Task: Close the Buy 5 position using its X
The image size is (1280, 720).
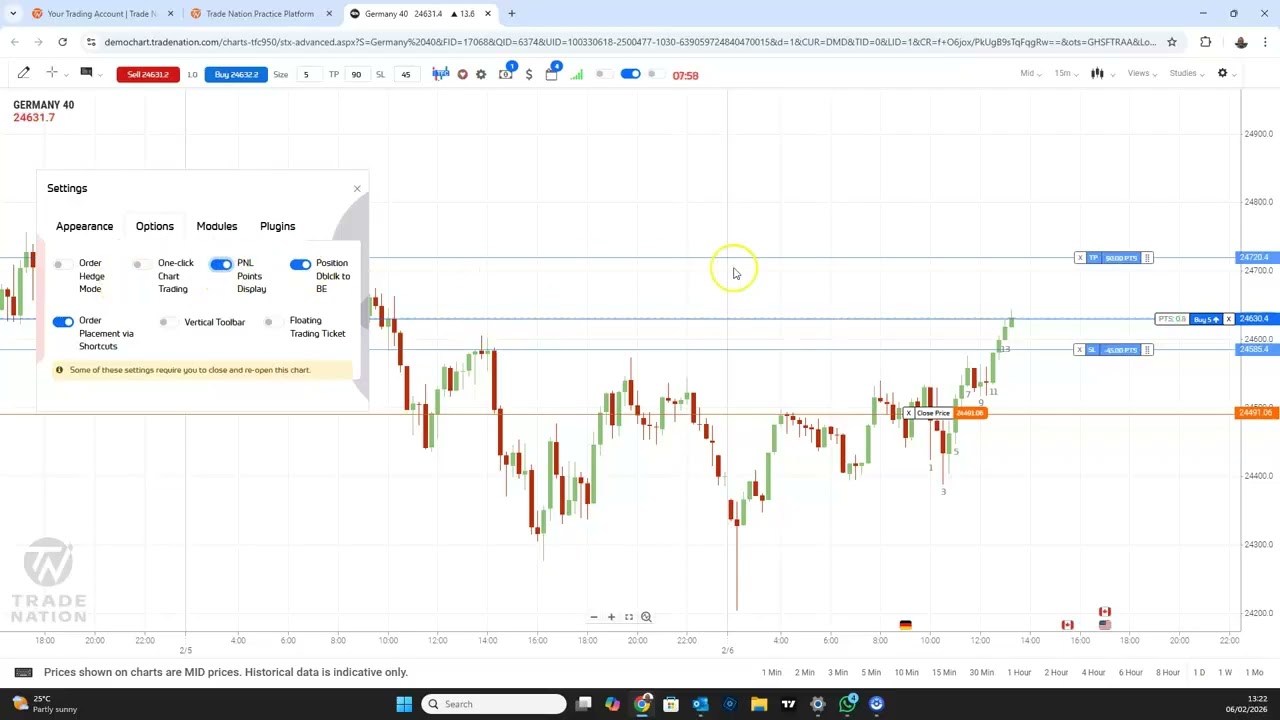Action: click(1229, 319)
